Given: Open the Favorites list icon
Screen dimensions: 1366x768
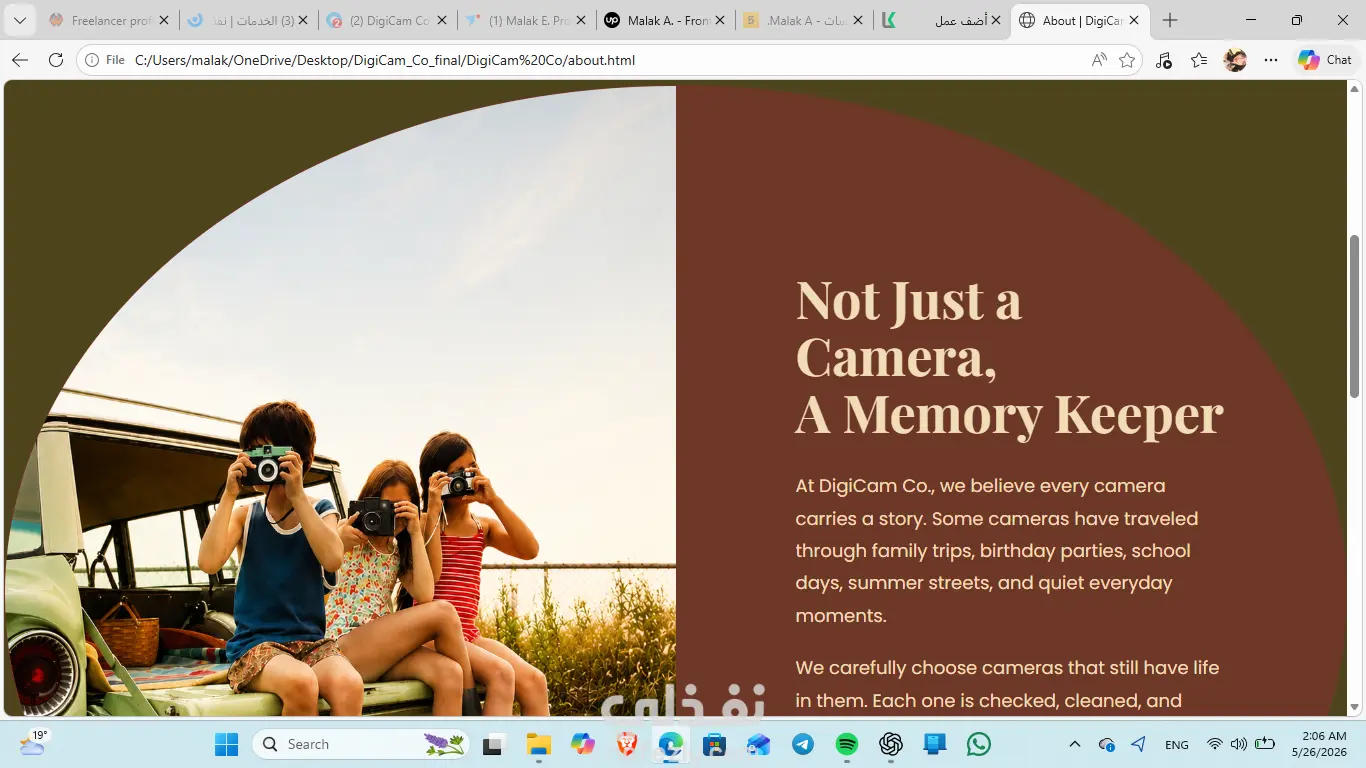Looking at the screenshot, I should (1199, 60).
